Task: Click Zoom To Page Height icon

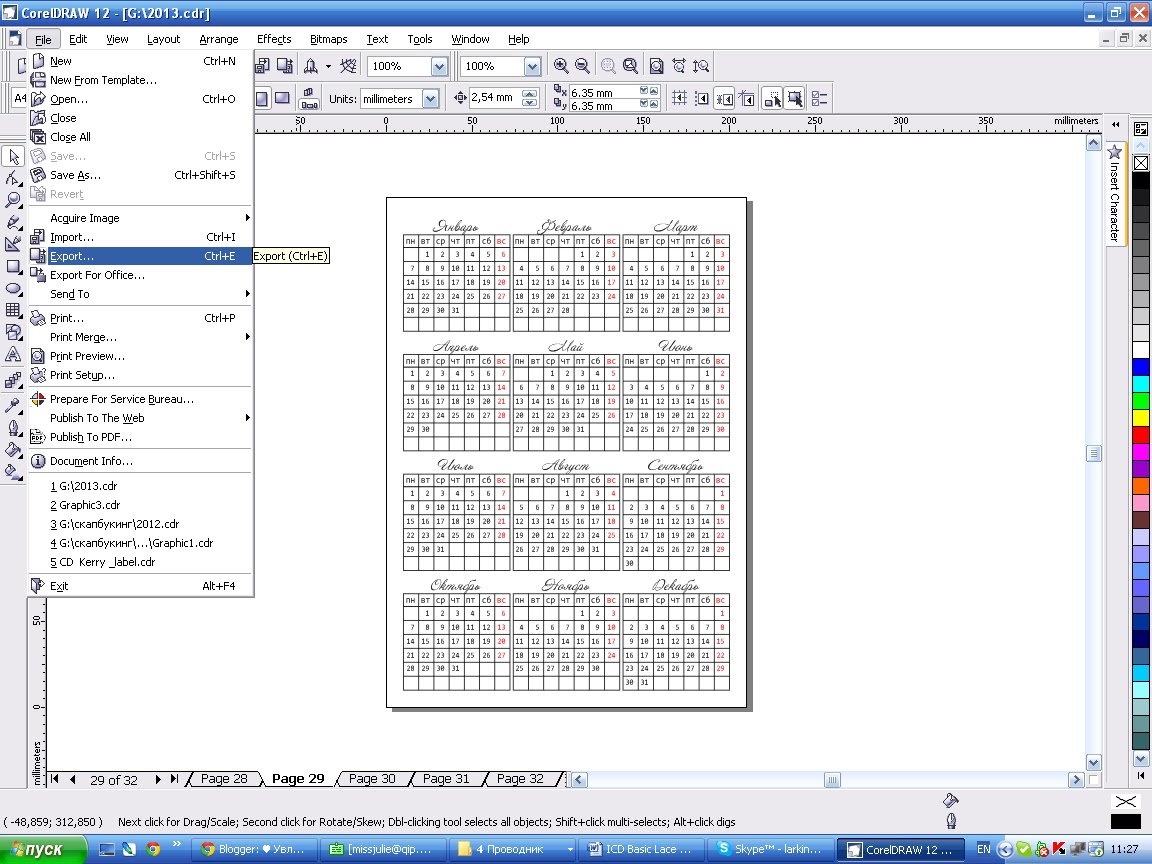Action: coord(701,66)
